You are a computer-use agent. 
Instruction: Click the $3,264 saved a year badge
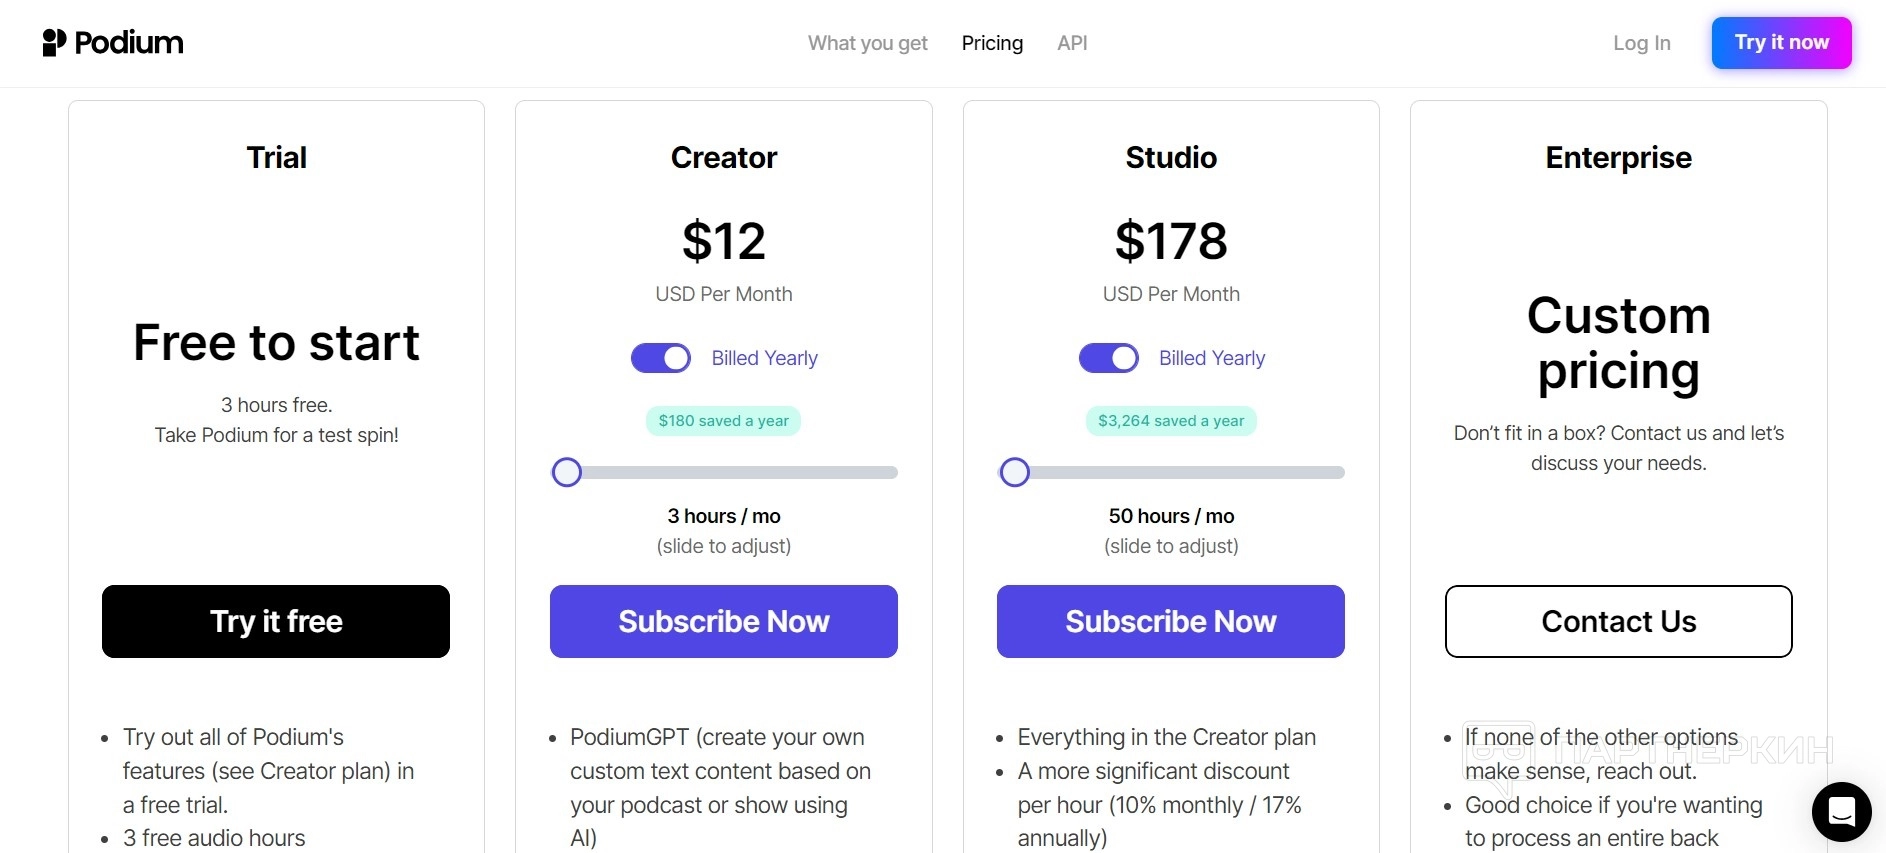point(1171,421)
